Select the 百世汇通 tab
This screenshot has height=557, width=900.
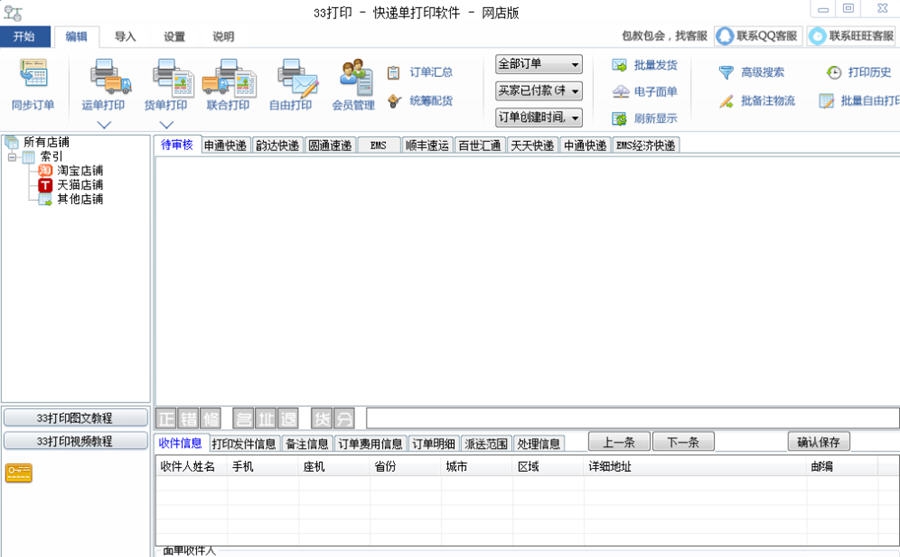480,146
